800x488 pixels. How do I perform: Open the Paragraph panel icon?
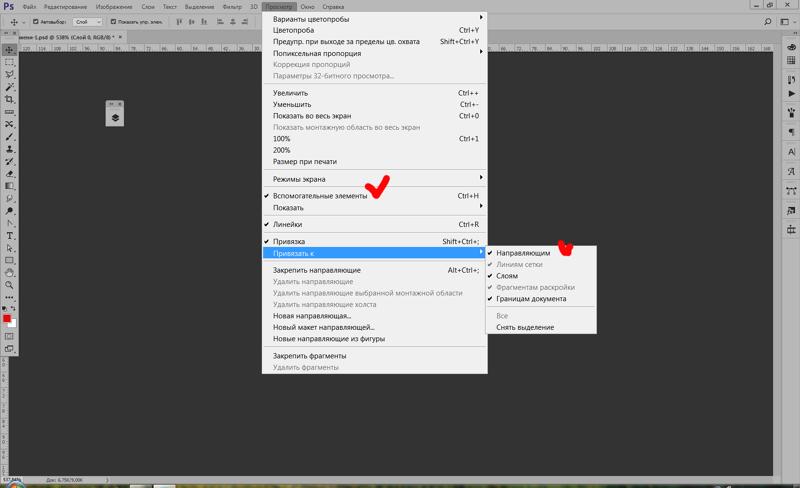click(791, 132)
